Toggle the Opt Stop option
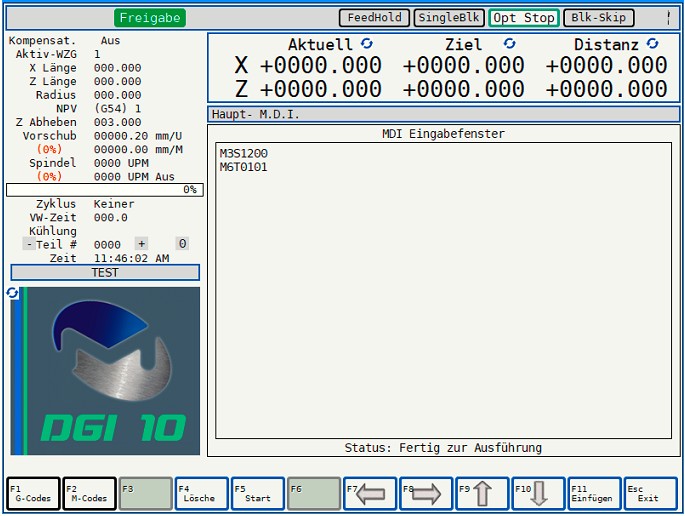The image size is (685, 516). 524,18
